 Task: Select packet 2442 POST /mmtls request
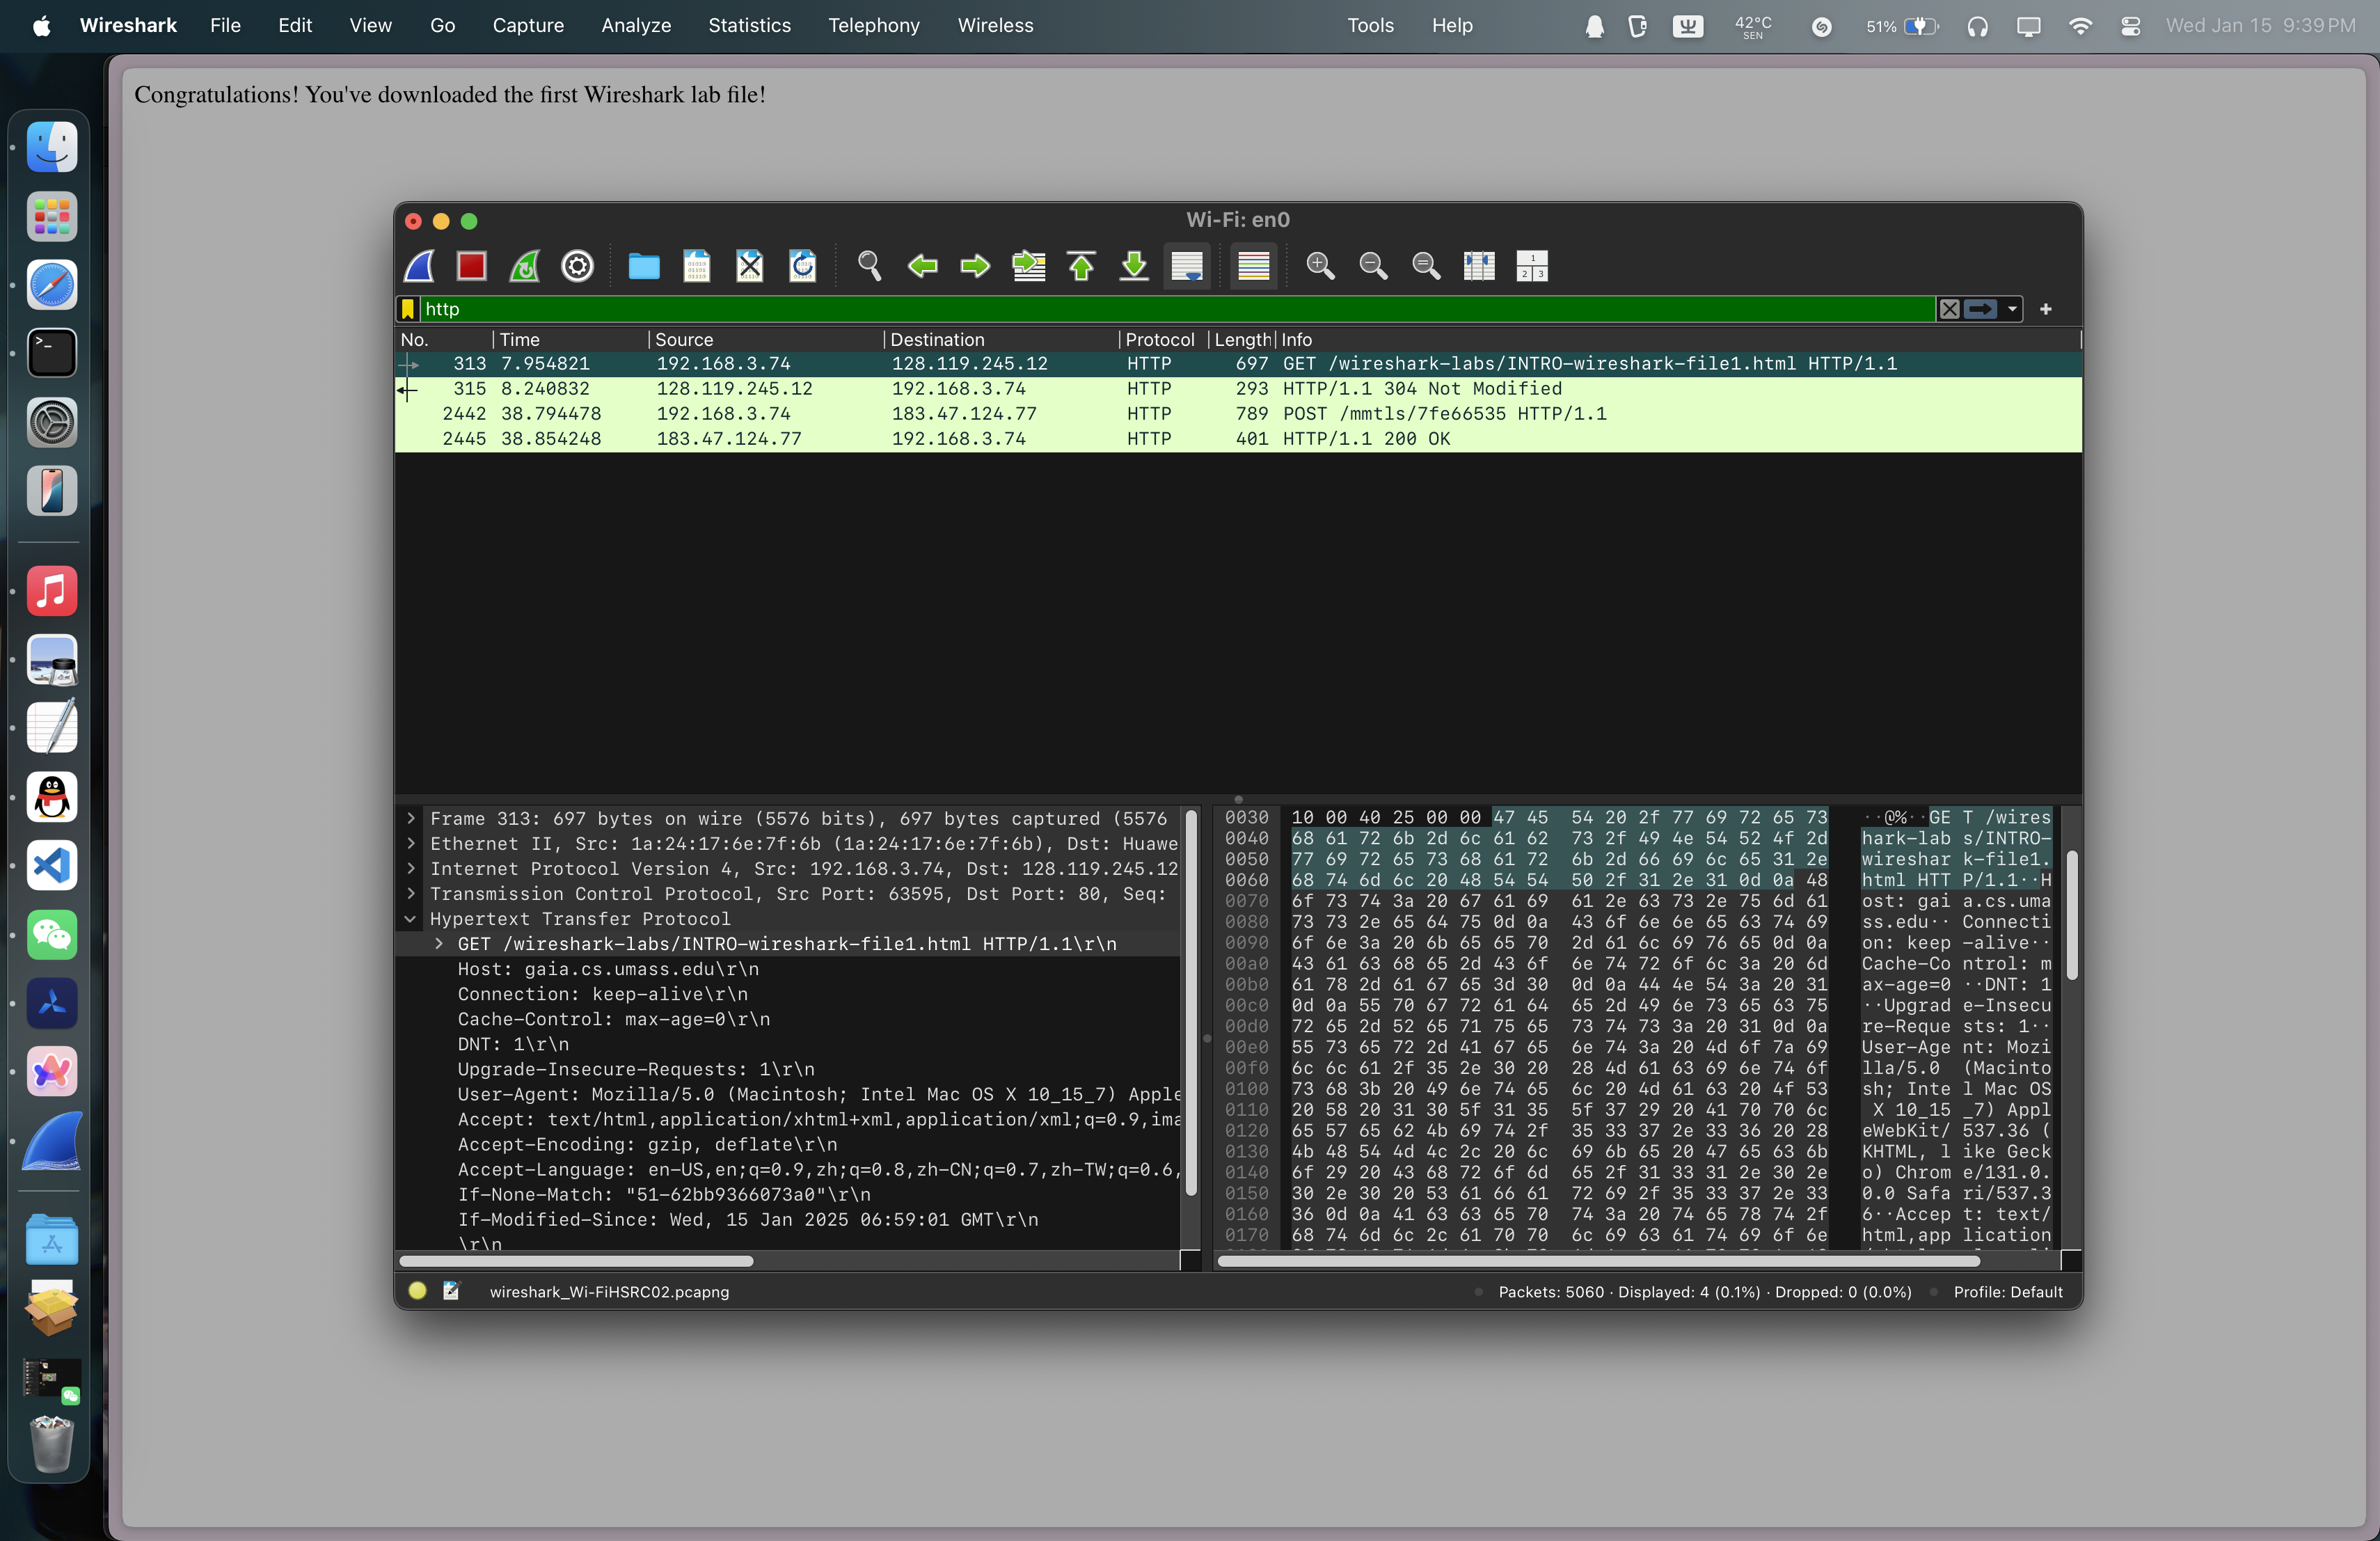(x=1238, y=414)
